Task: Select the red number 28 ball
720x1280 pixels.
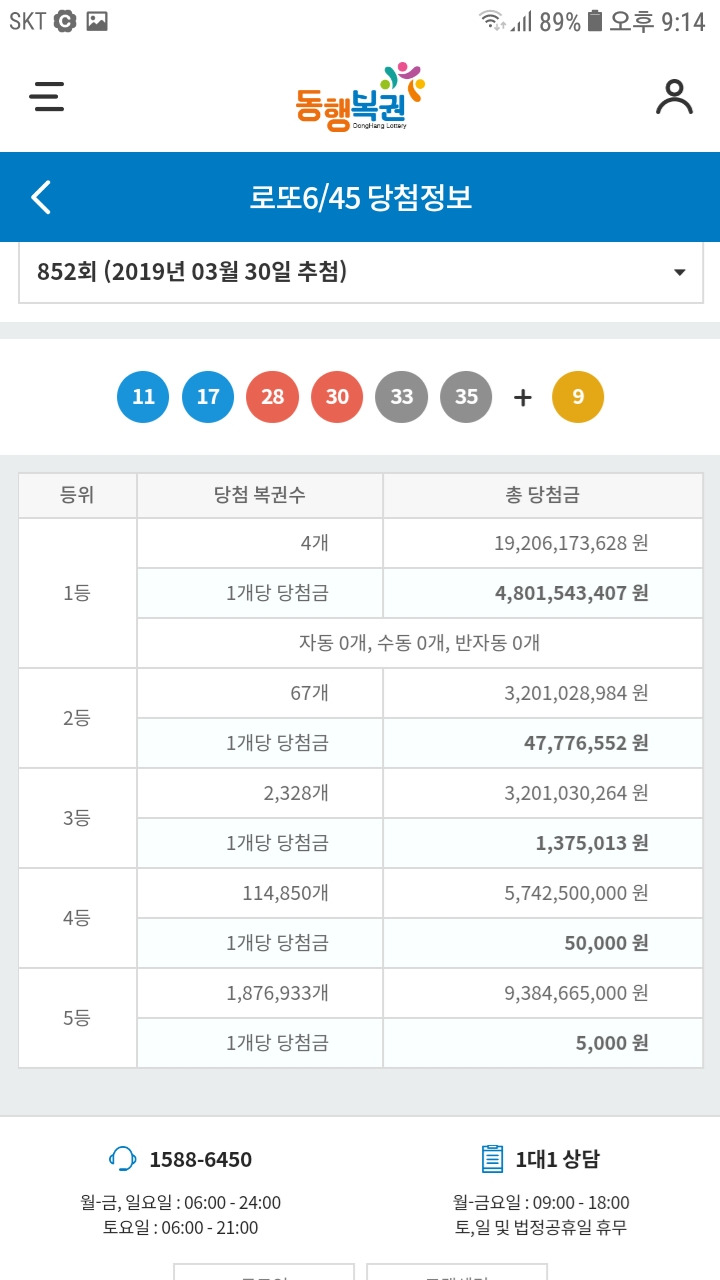Action: (273, 397)
